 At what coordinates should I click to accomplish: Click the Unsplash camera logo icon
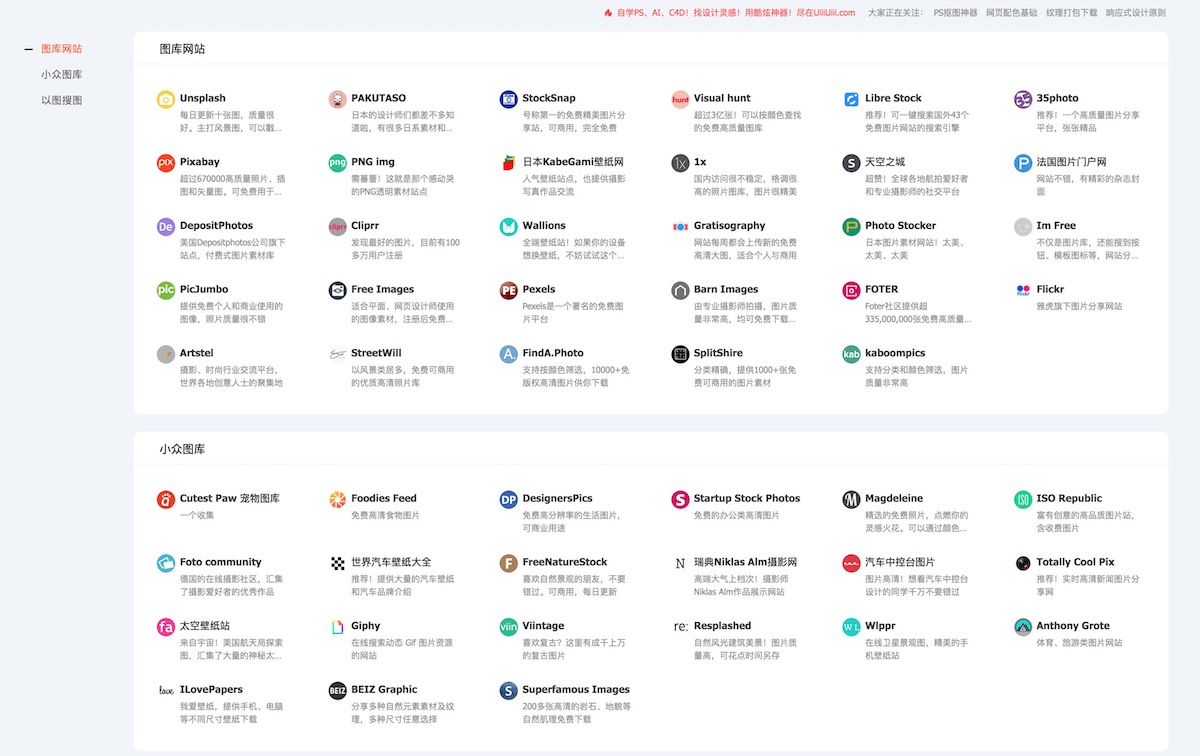(x=166, y=99)
